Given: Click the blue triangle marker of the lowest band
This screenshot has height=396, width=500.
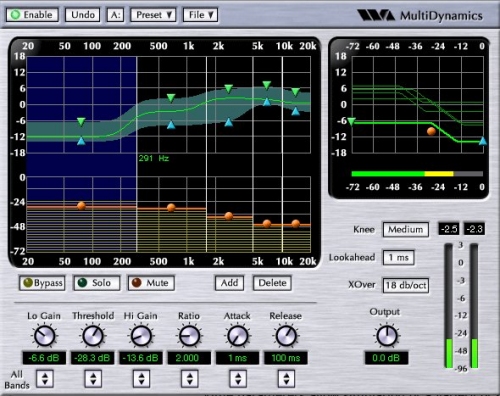Looking at the screenshot, I should [x=81, y=141].
